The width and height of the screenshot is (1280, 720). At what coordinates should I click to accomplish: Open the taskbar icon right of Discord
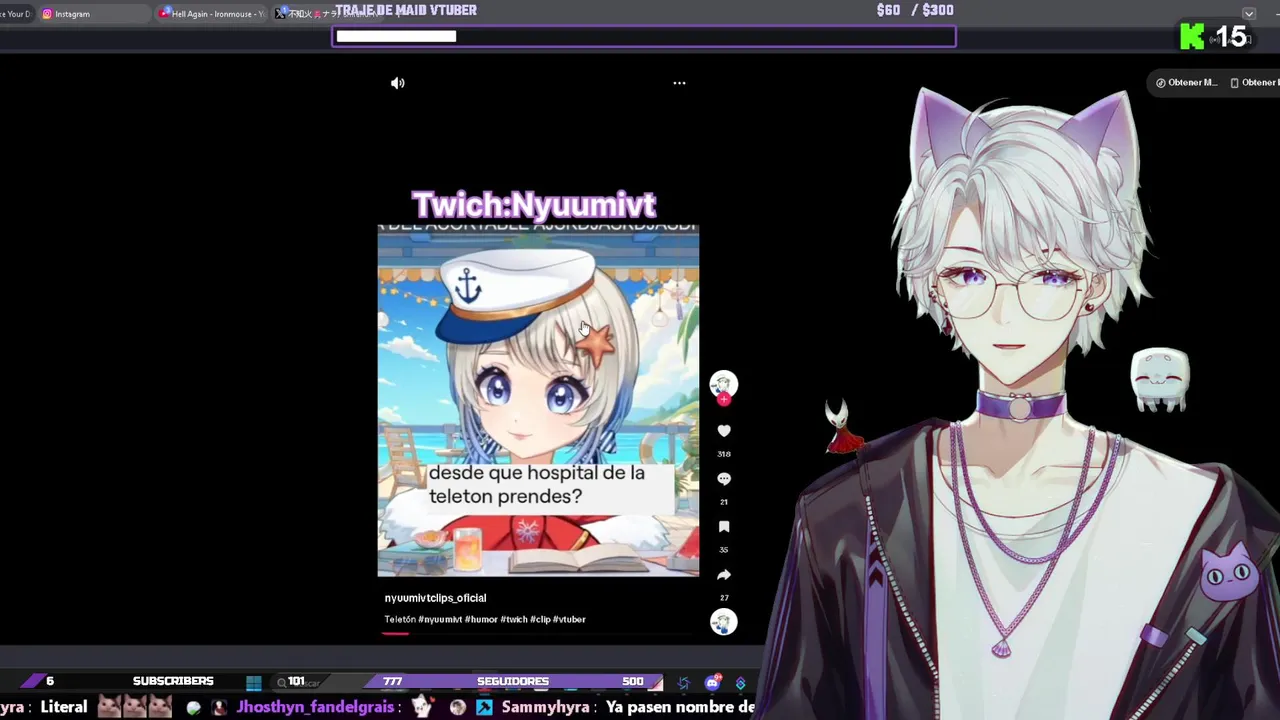click(741, 683)
